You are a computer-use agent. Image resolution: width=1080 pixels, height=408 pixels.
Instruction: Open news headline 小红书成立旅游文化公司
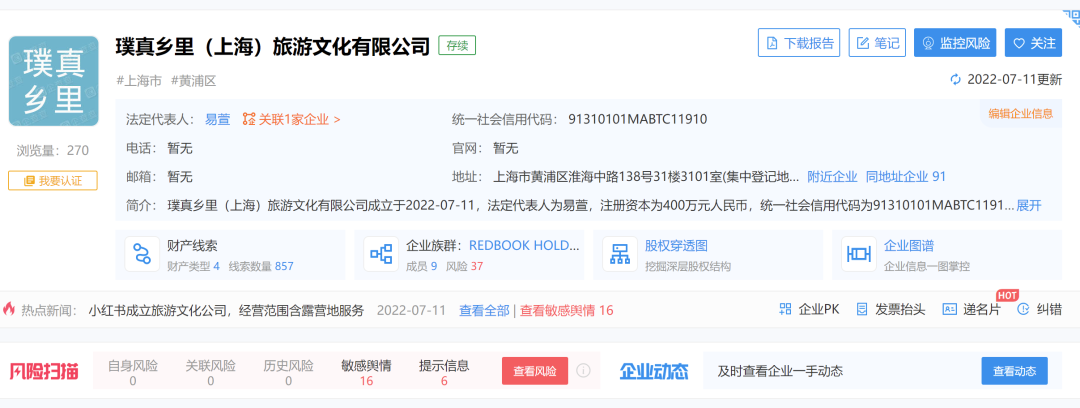coord(226,310)
